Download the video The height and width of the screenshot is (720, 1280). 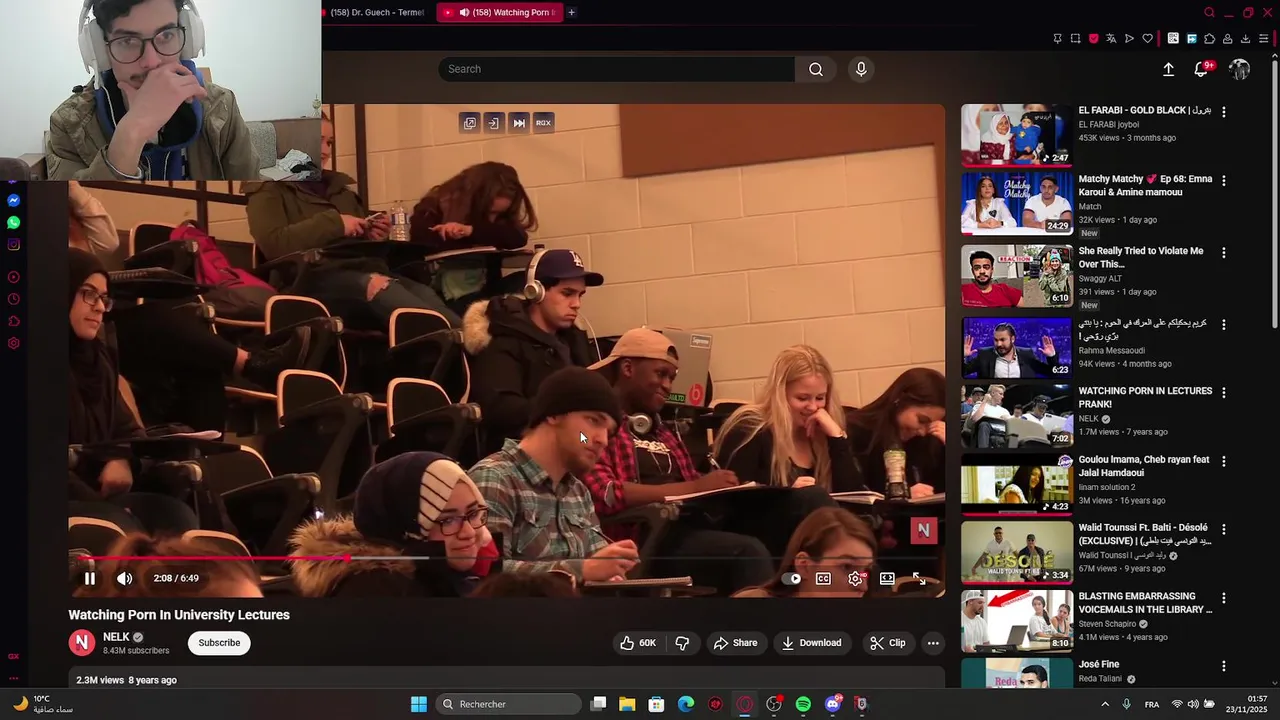coord(811,643)
